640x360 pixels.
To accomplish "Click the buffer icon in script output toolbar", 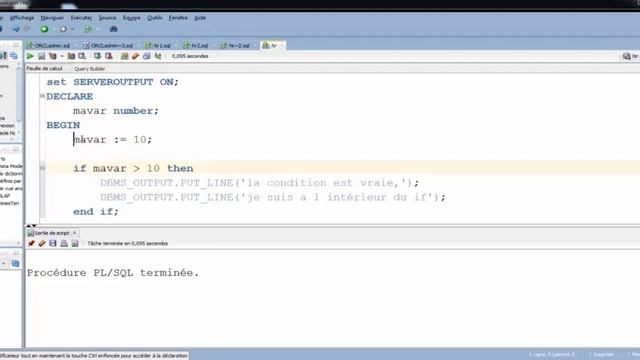I will (75, 243).
